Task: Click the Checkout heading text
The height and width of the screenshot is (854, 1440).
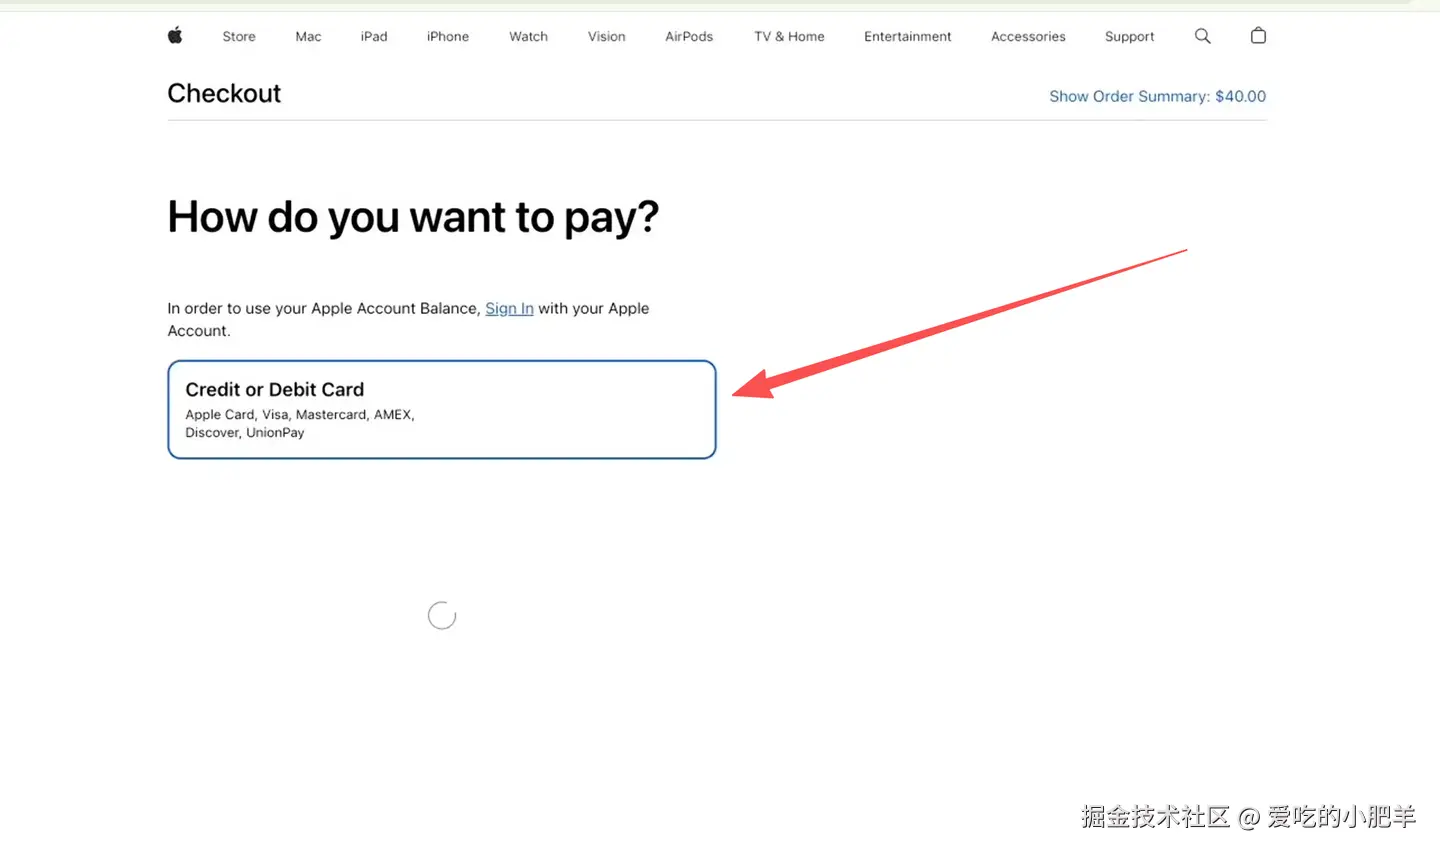Action: coord(224,93)
